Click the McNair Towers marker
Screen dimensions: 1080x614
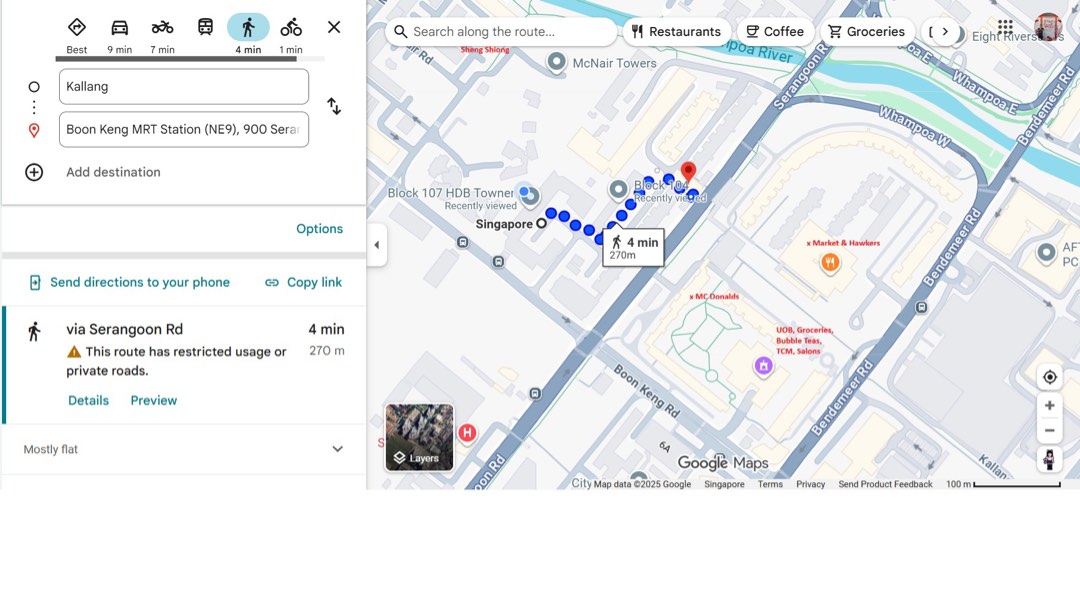click(557, 63)
